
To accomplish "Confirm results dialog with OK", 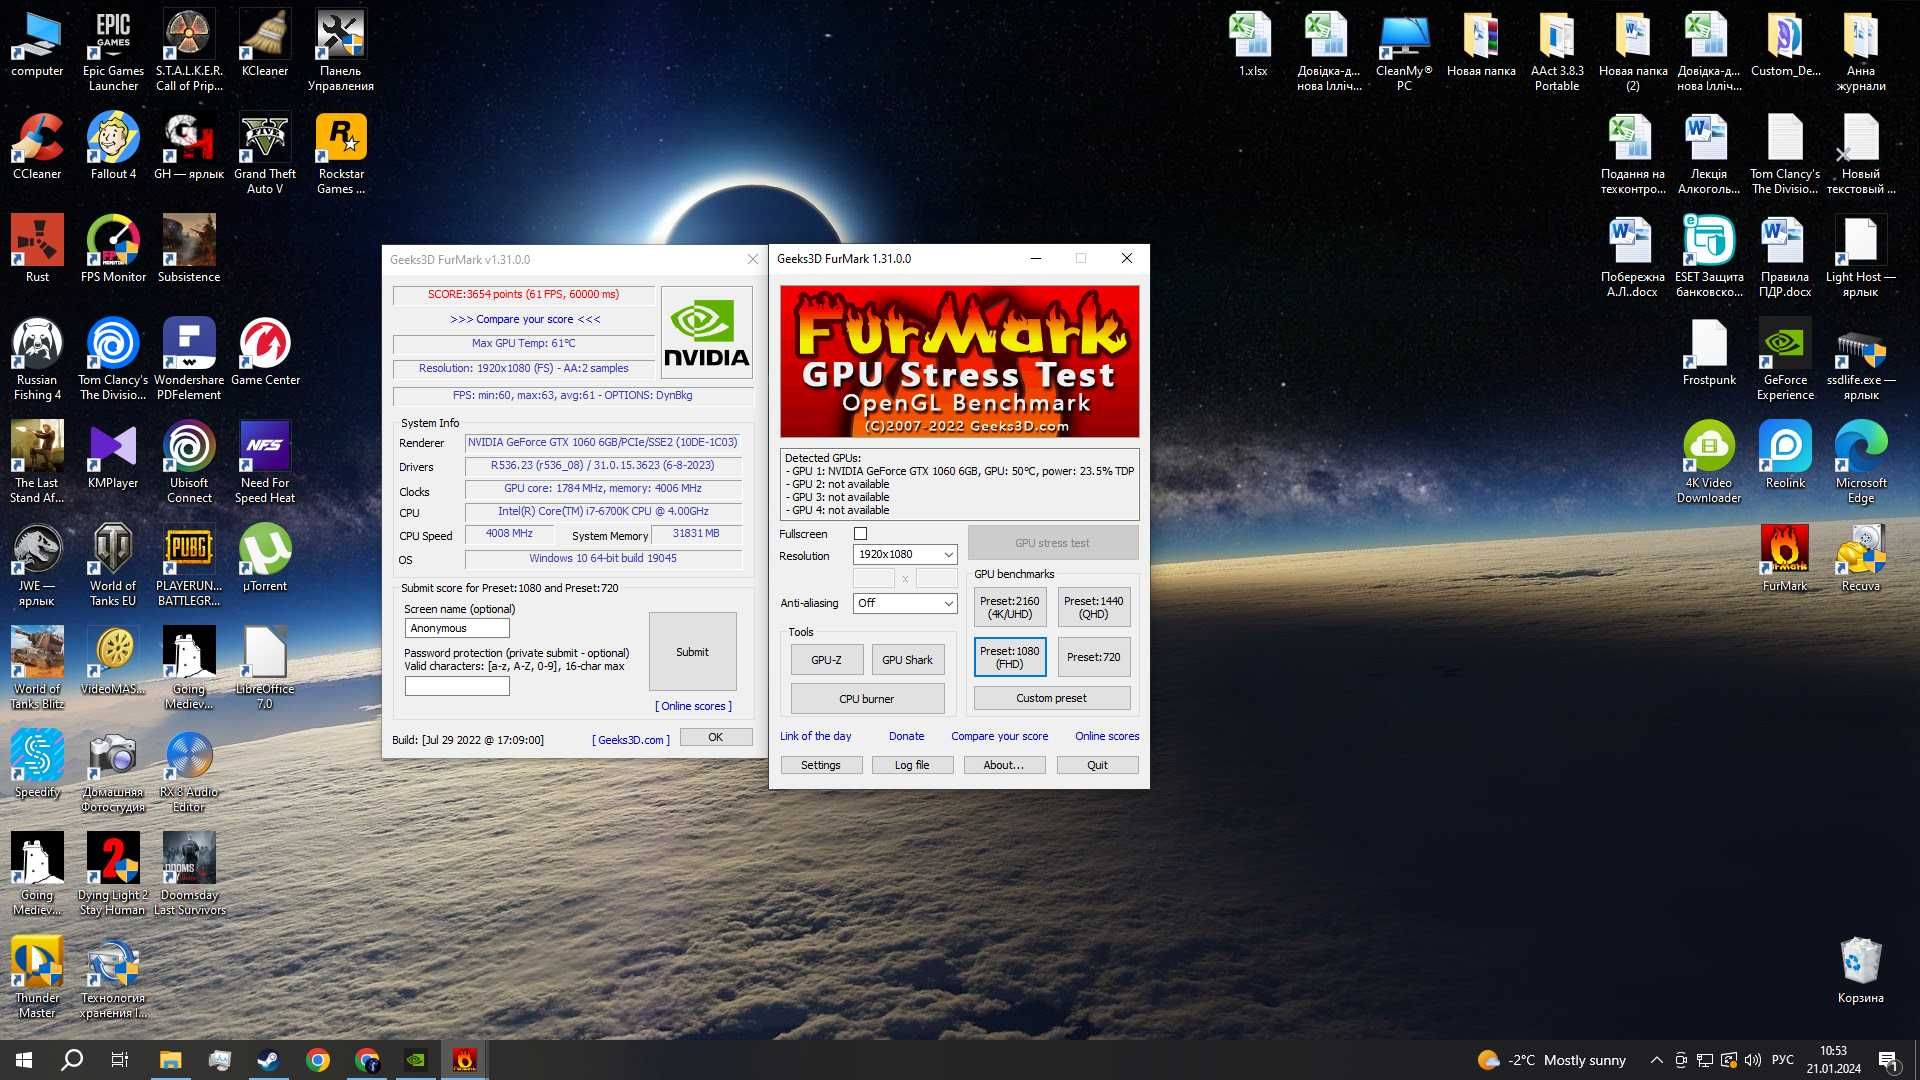I will click(716, 737).
